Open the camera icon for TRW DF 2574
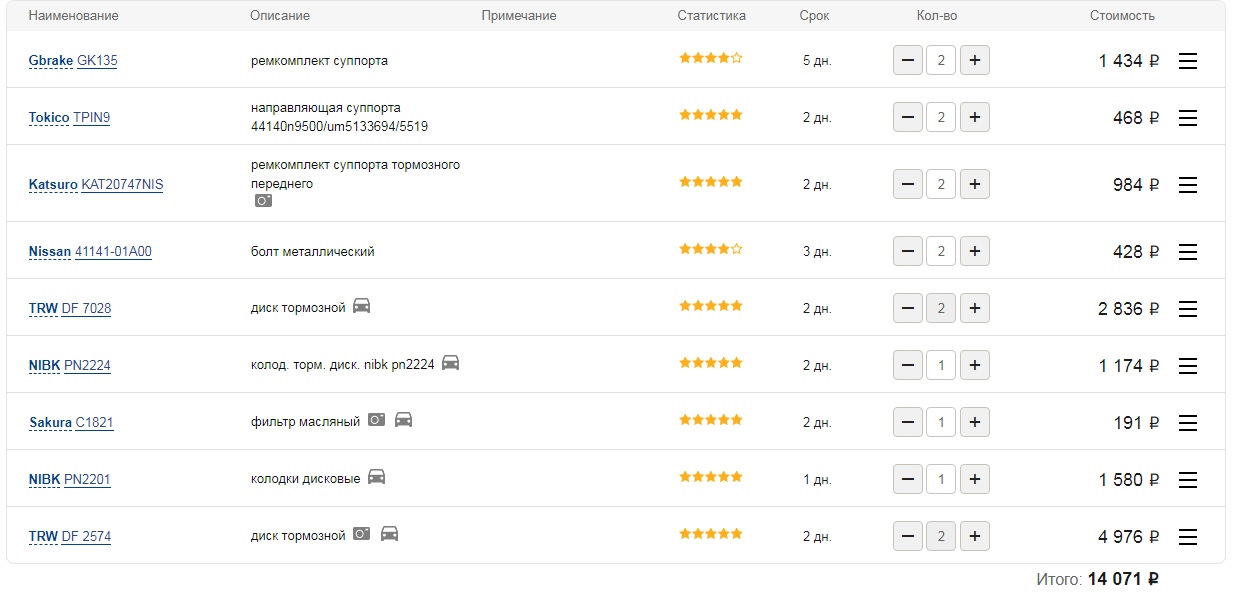Image resolution: width=1242 pixels, height=599 pixels. pos(362,534)
